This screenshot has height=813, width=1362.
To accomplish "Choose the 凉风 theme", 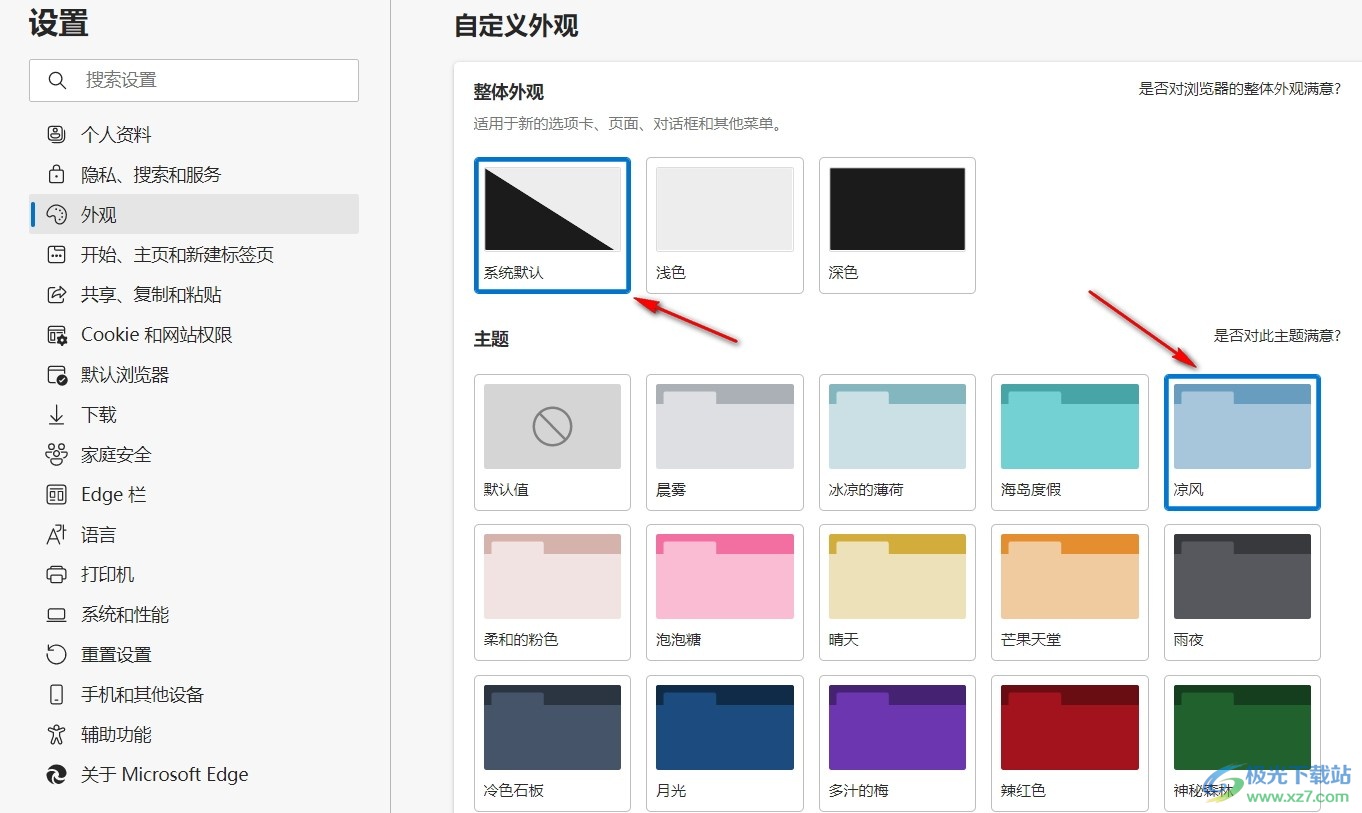I will click(x=1242, y=442).
